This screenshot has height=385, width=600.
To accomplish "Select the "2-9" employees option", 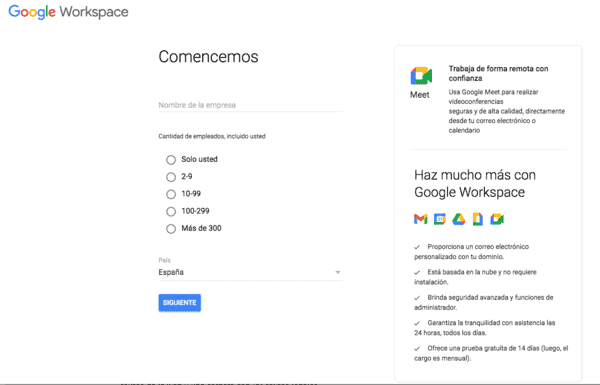I will [171, 177].
